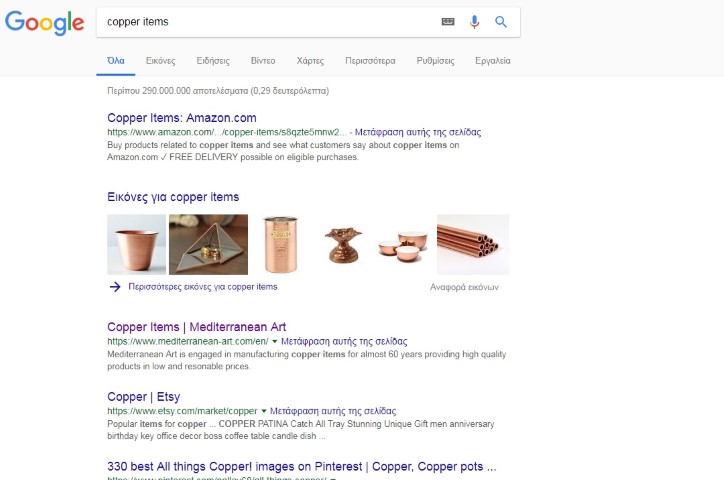
Task: Click the Google logo
Action: click(44, 22)
